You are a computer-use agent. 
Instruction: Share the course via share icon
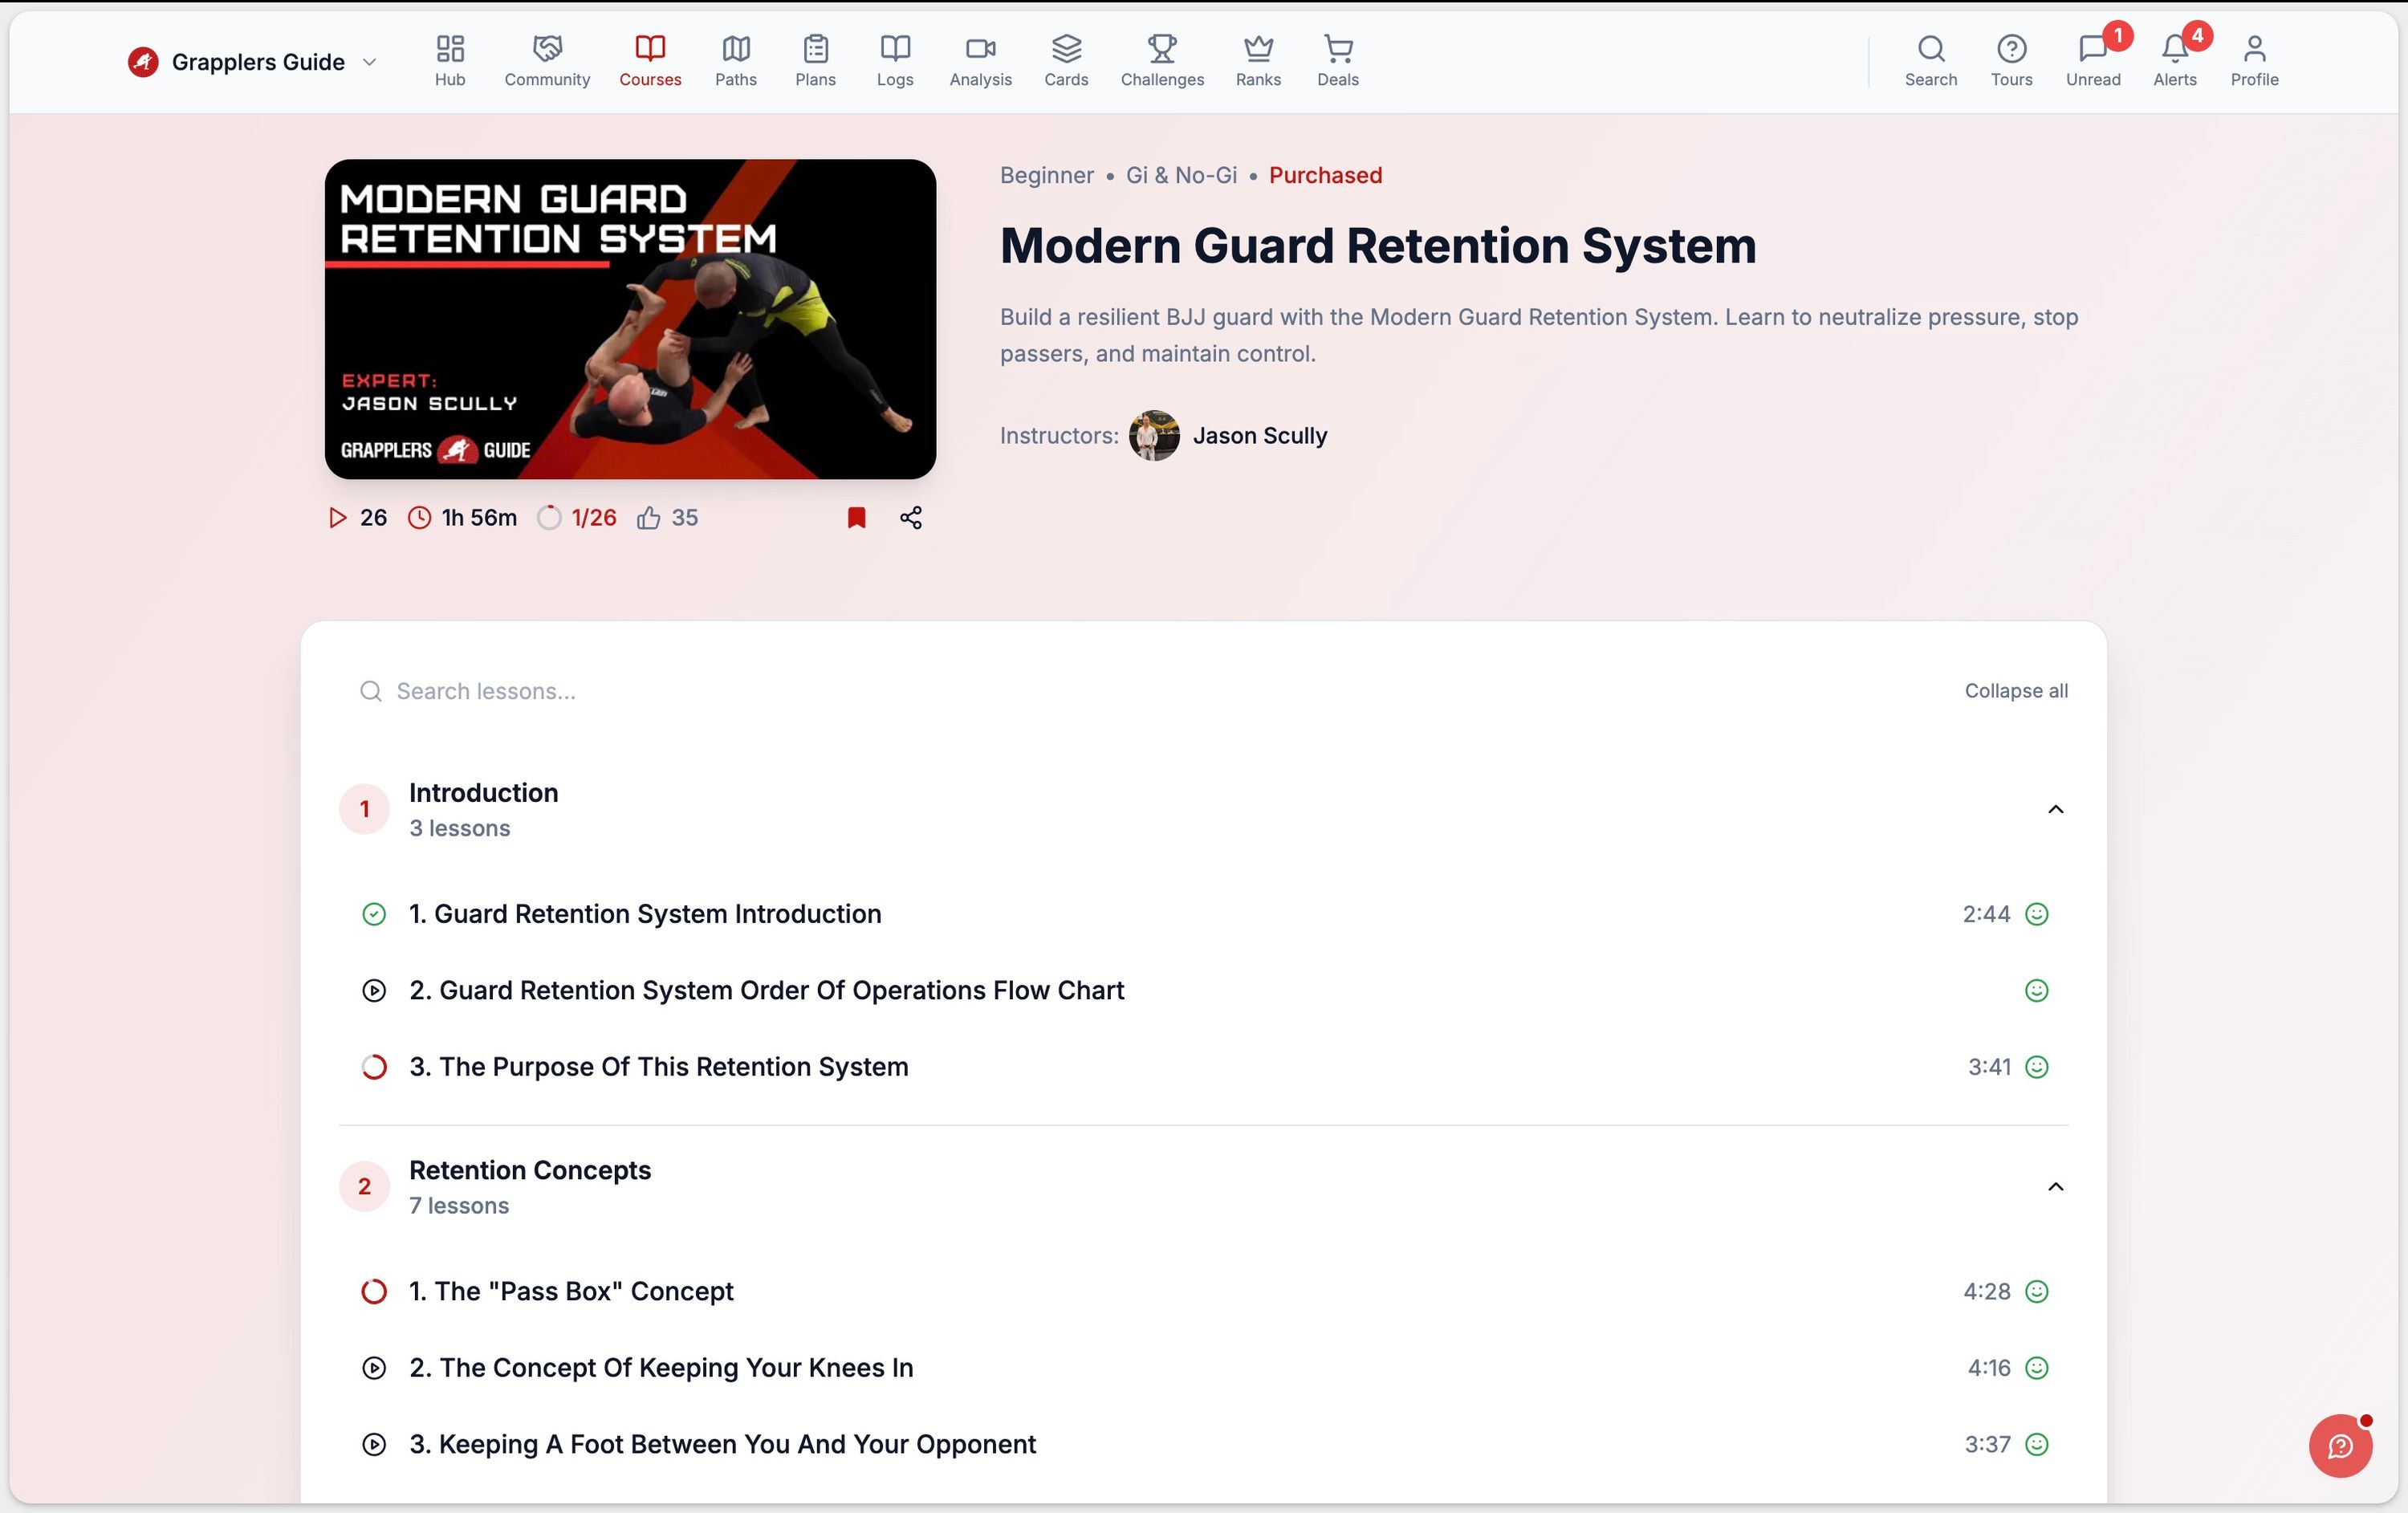911,517
